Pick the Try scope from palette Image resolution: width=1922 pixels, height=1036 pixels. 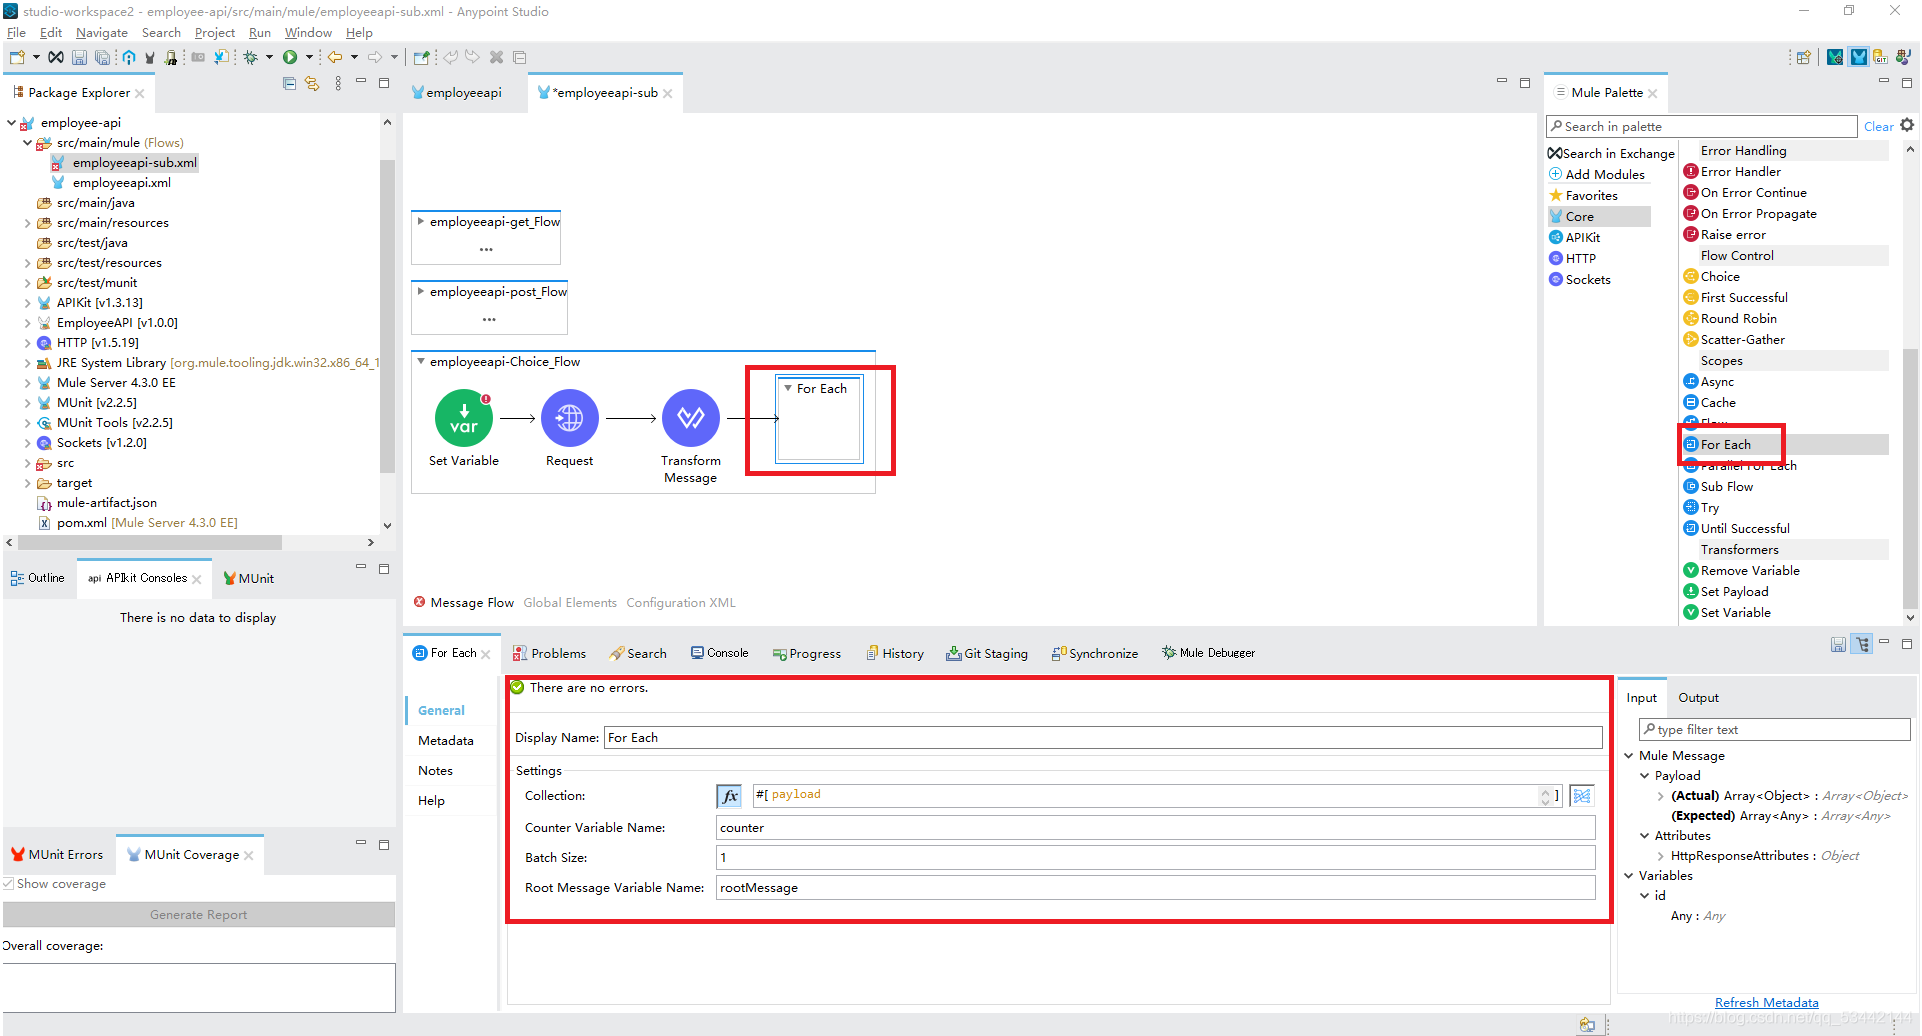[1702, 508]
